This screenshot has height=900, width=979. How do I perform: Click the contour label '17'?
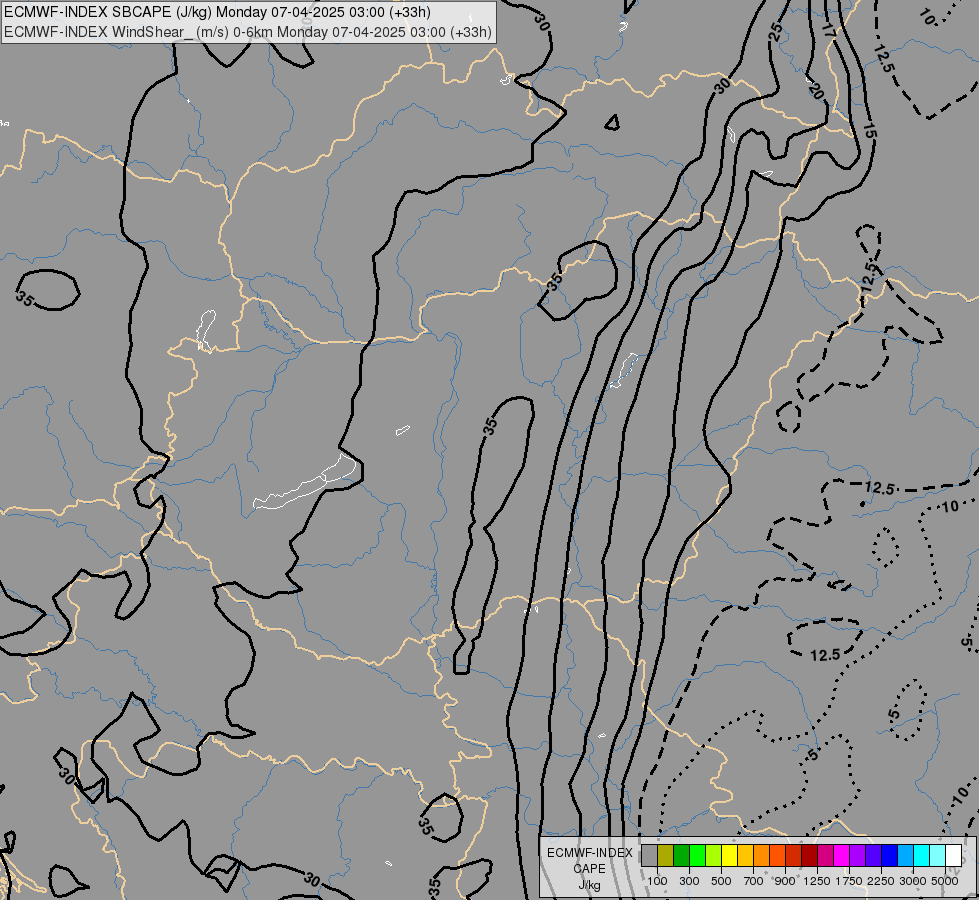[828, 30]
